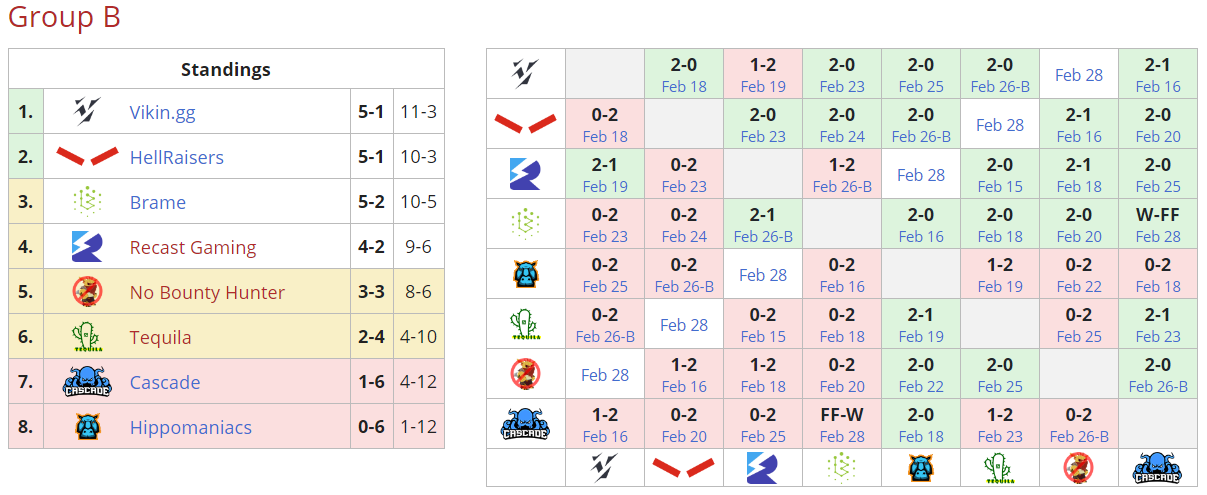Open the Tequila team name link
The image size is (1207, 495).
[160, 337]
